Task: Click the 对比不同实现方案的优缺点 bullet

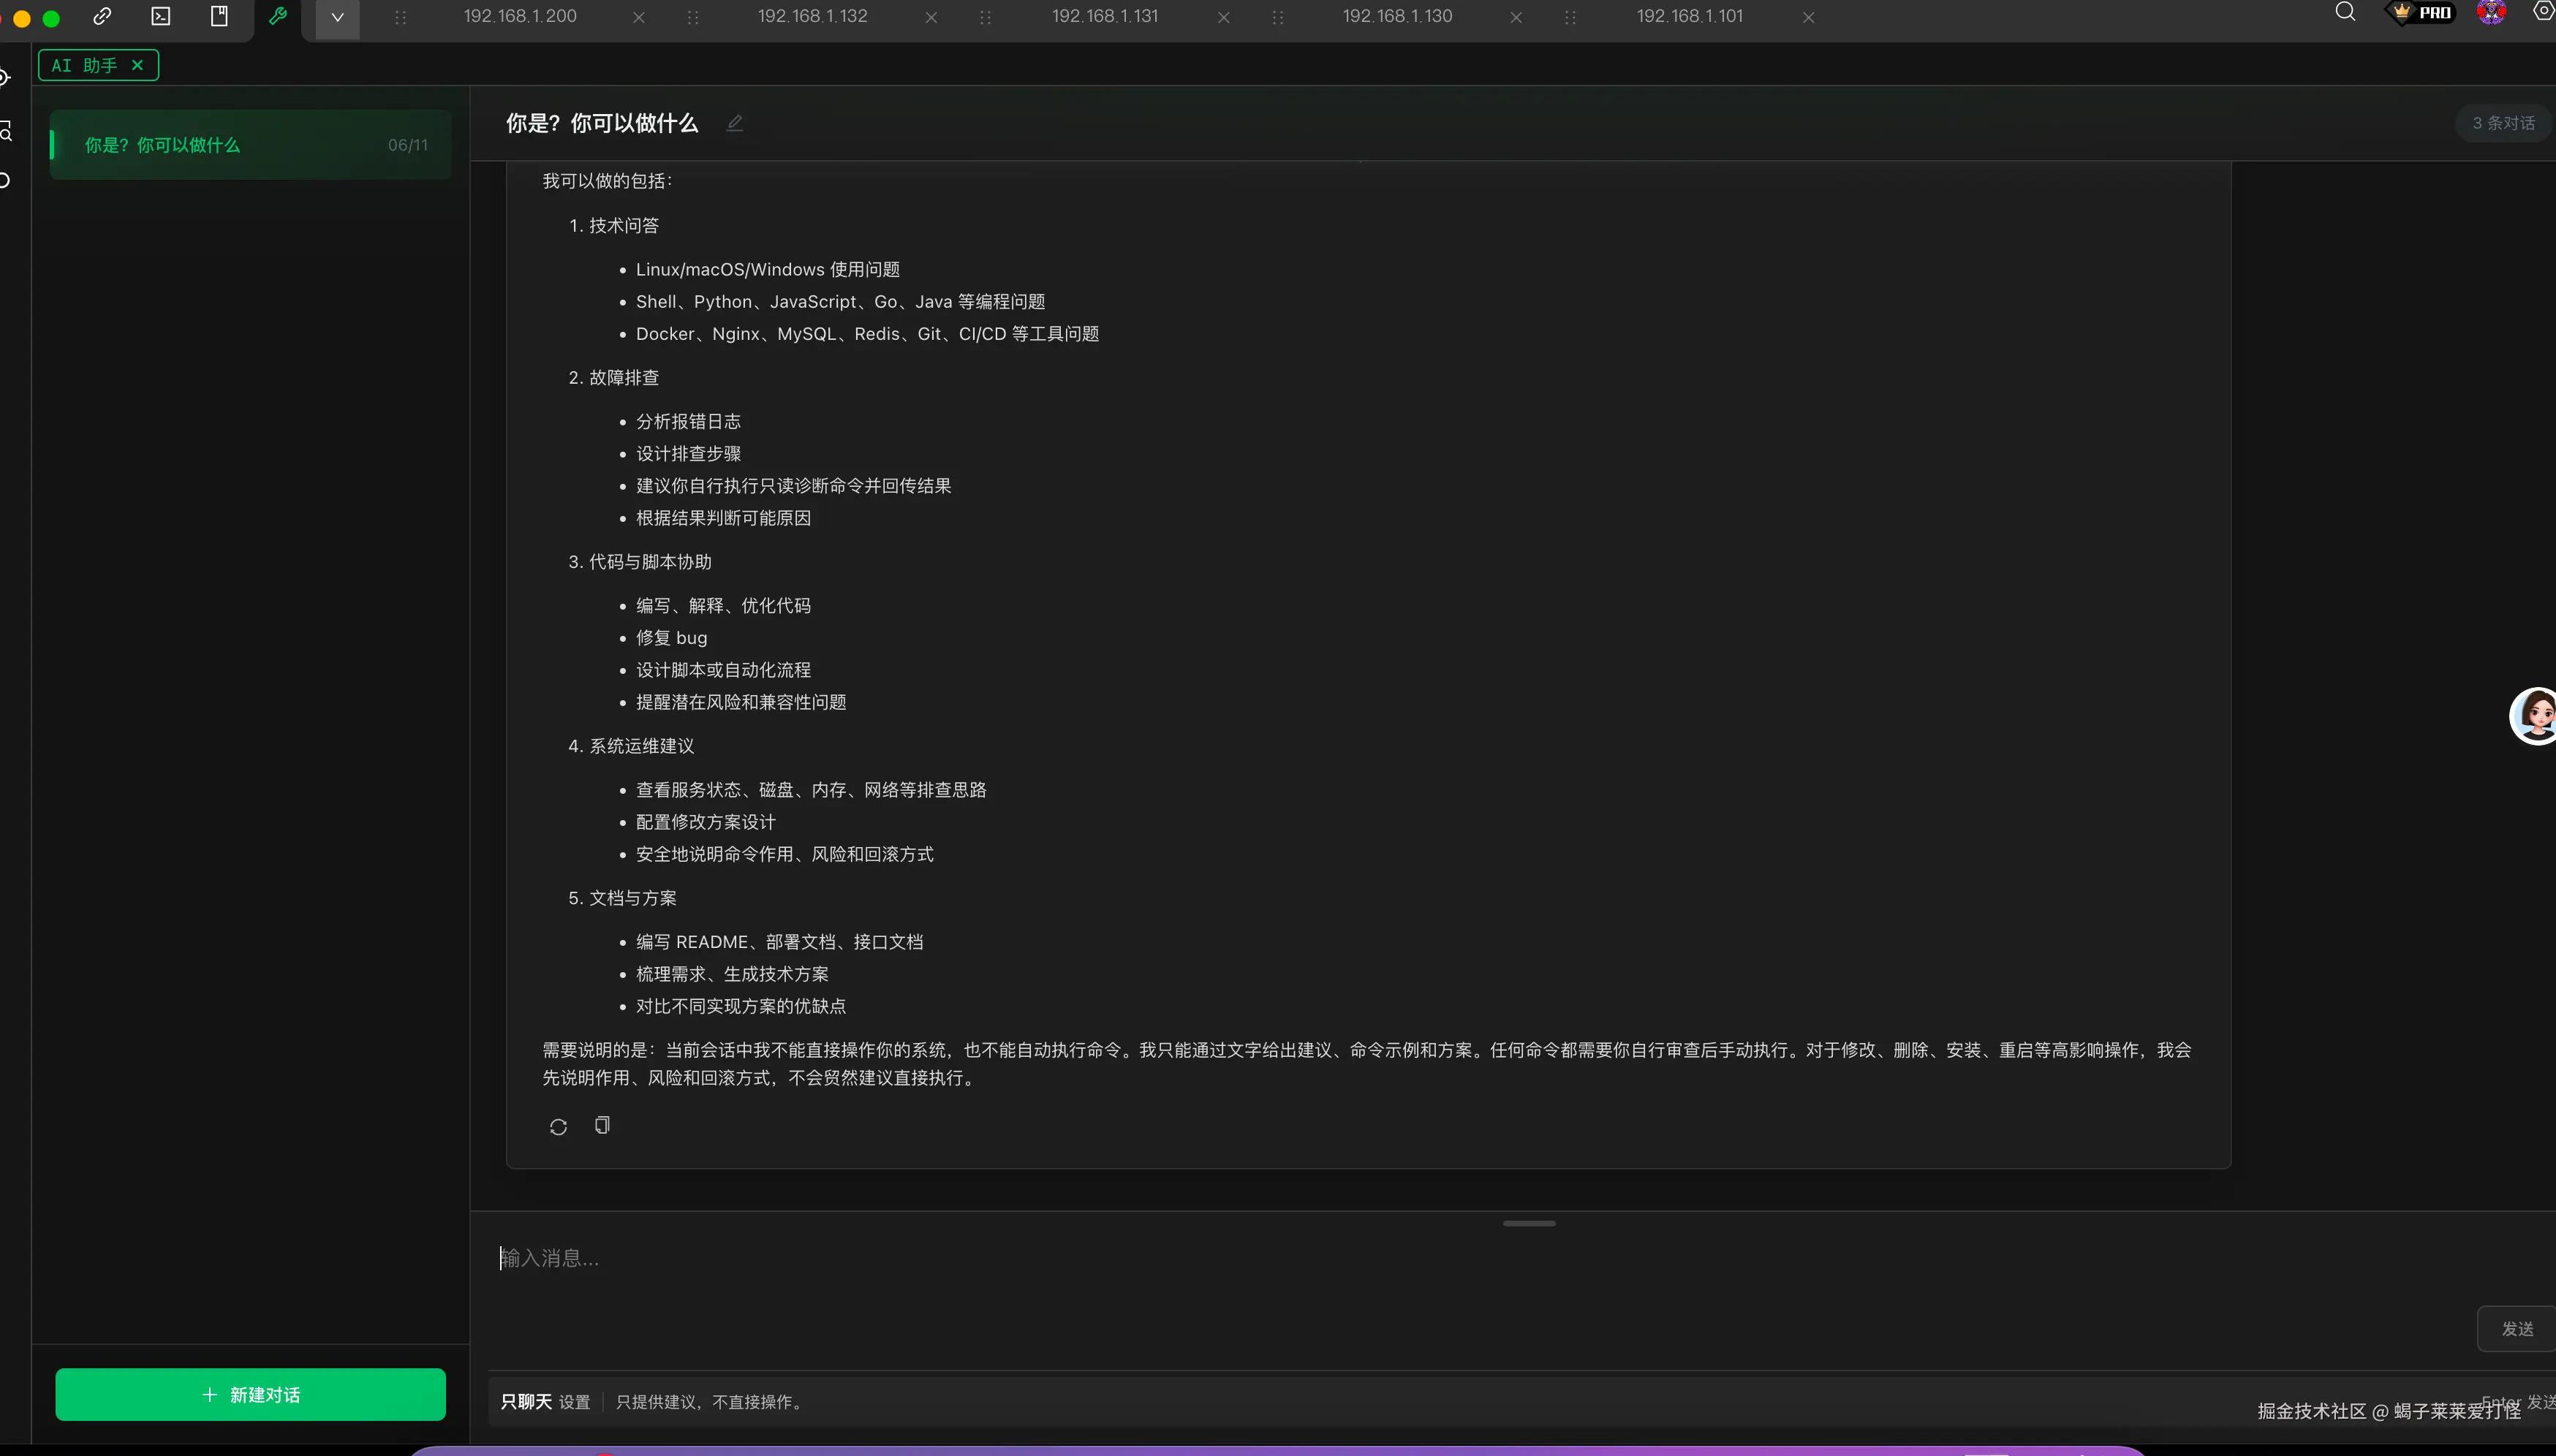Action: (741, 1006)
